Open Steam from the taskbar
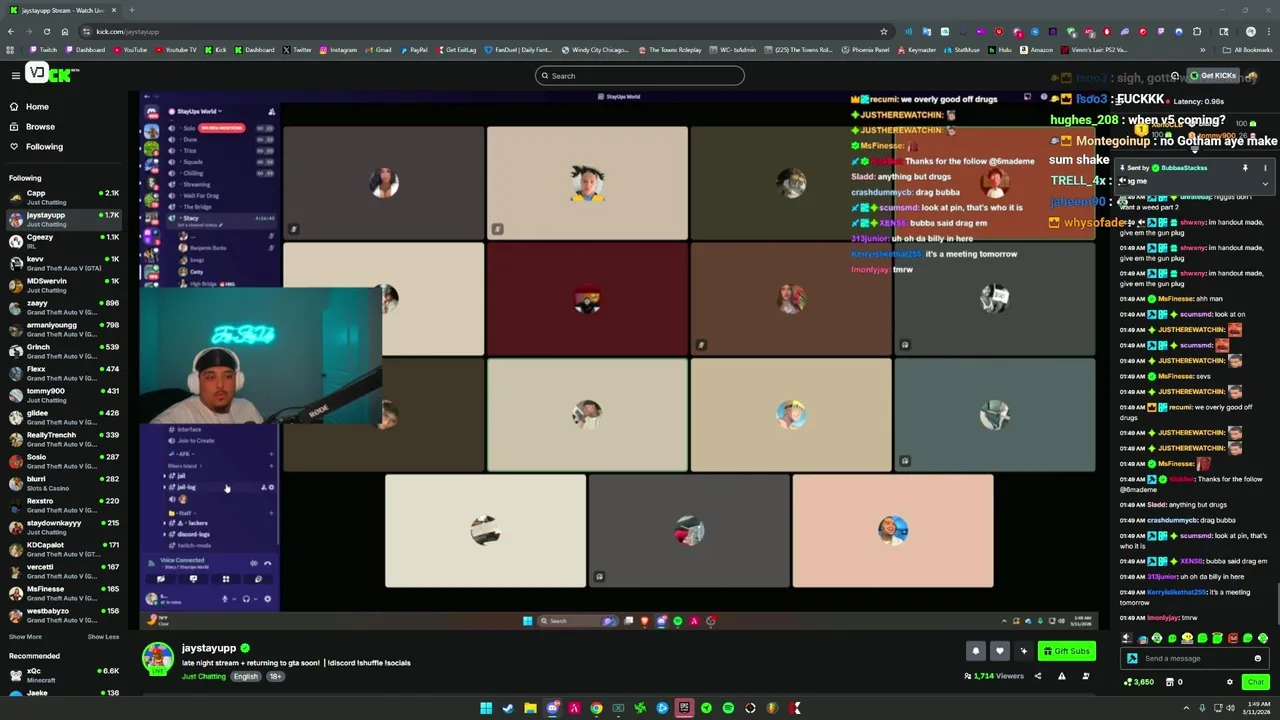This screenshot has width=1280, height=720. pos(508,708)
